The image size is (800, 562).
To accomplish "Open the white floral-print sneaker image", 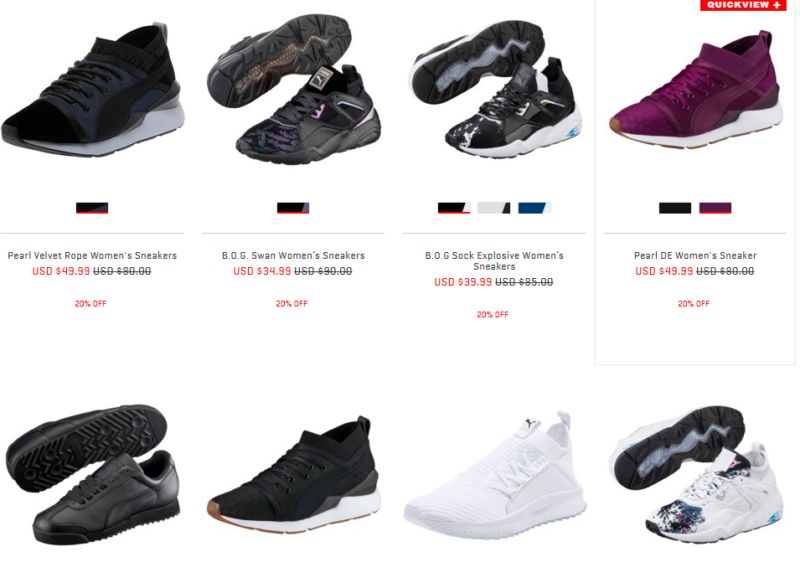I will (x=695, y=474).
